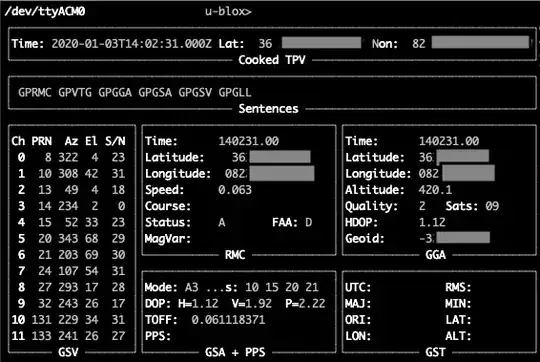Viewport: 540px width, 362px height.
Task: Click the GPGSA sentence name
Action: click(155, 92)
